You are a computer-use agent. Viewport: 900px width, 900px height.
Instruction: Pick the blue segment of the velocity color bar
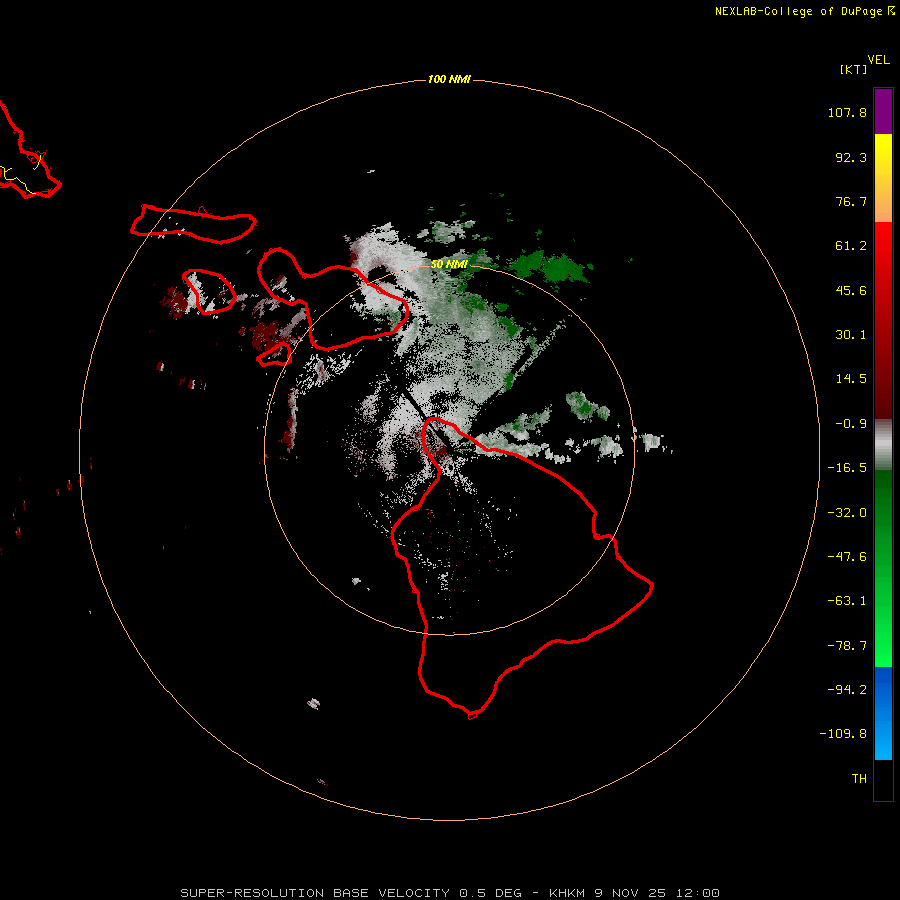point(883,713)
